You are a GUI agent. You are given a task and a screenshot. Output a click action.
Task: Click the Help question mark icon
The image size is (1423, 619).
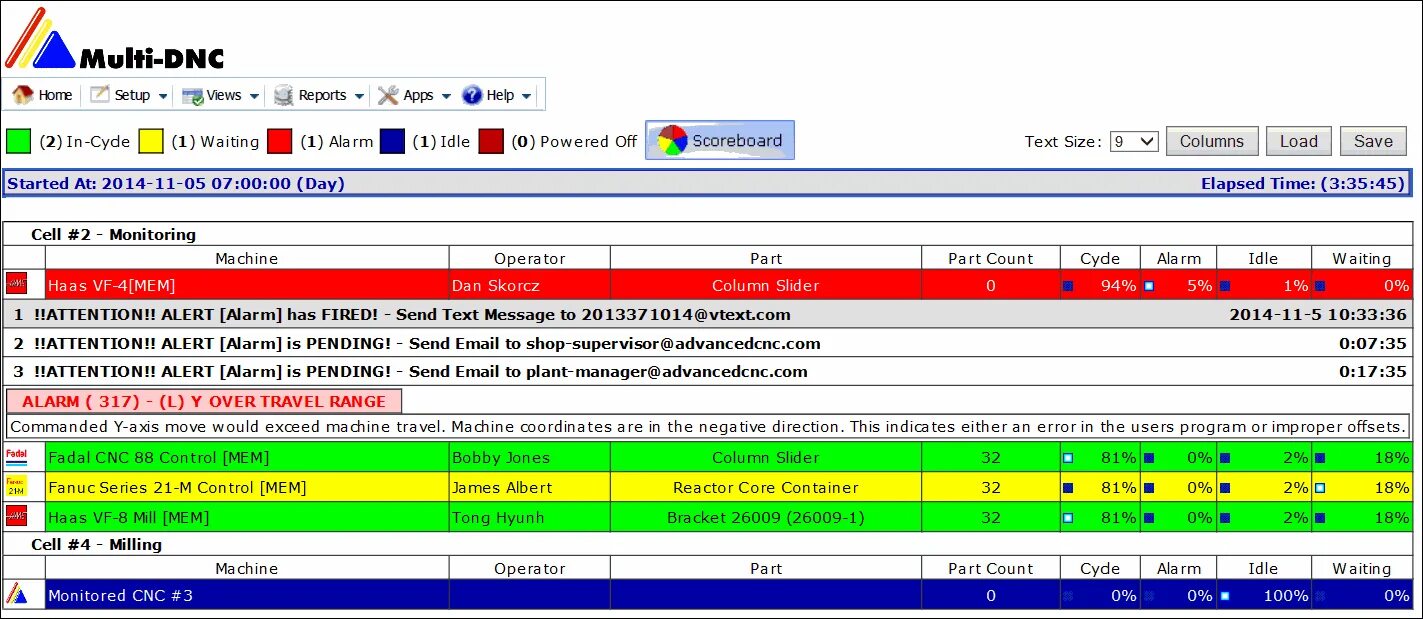[x=472, y=95]
